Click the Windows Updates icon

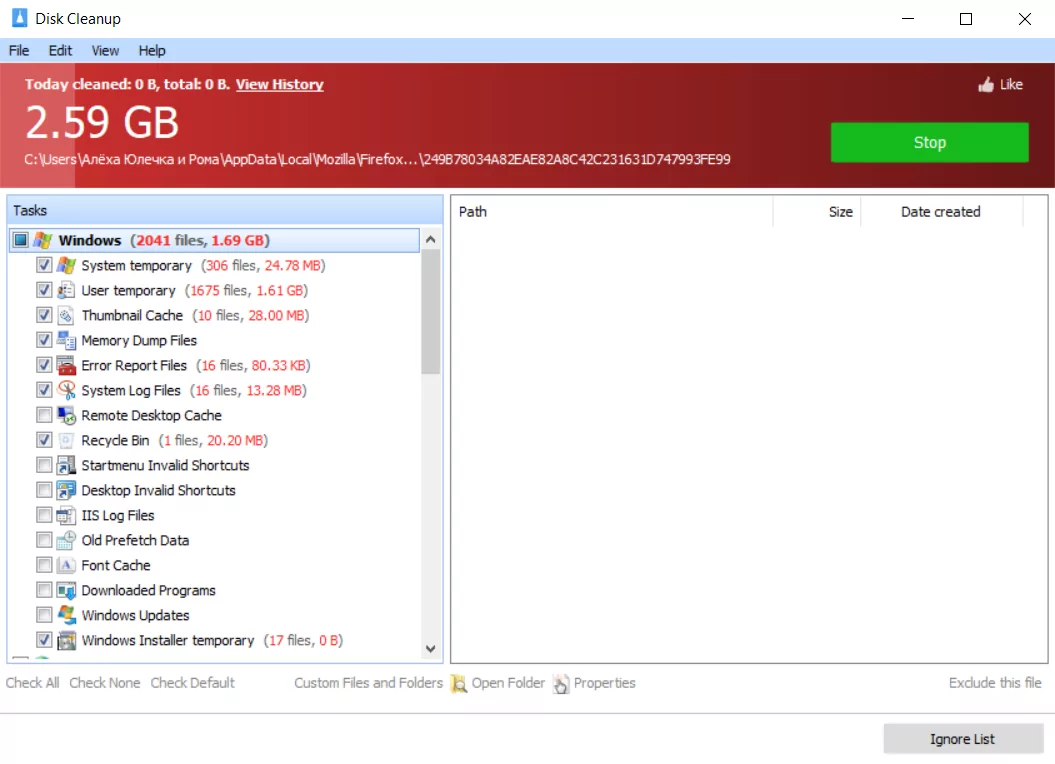(x=66, y=615)
